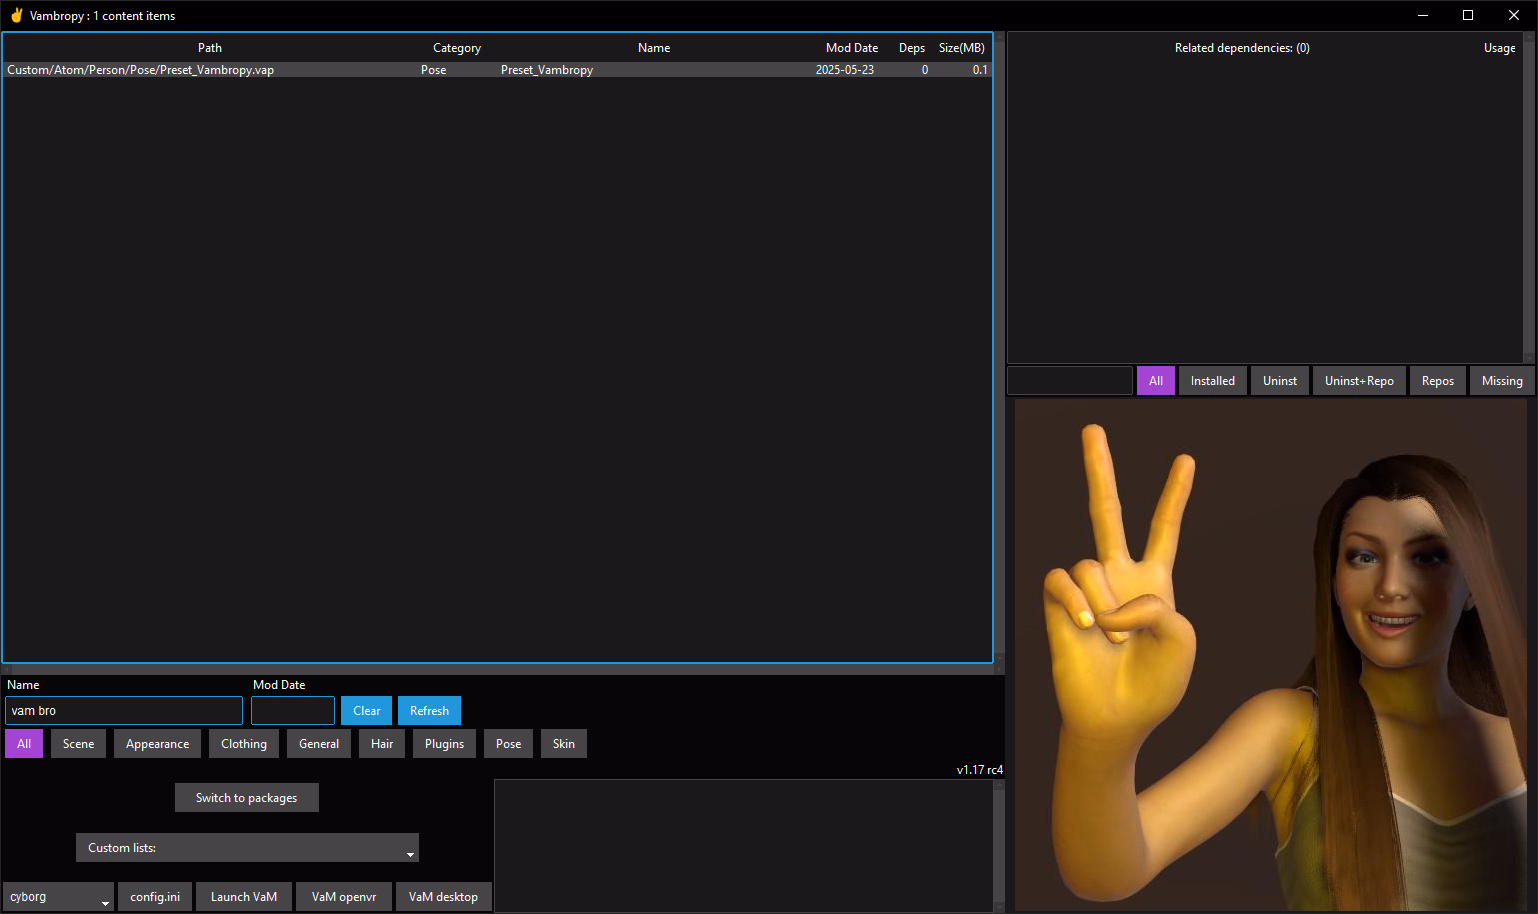Select the All content category filter

[x=24, y=744]
